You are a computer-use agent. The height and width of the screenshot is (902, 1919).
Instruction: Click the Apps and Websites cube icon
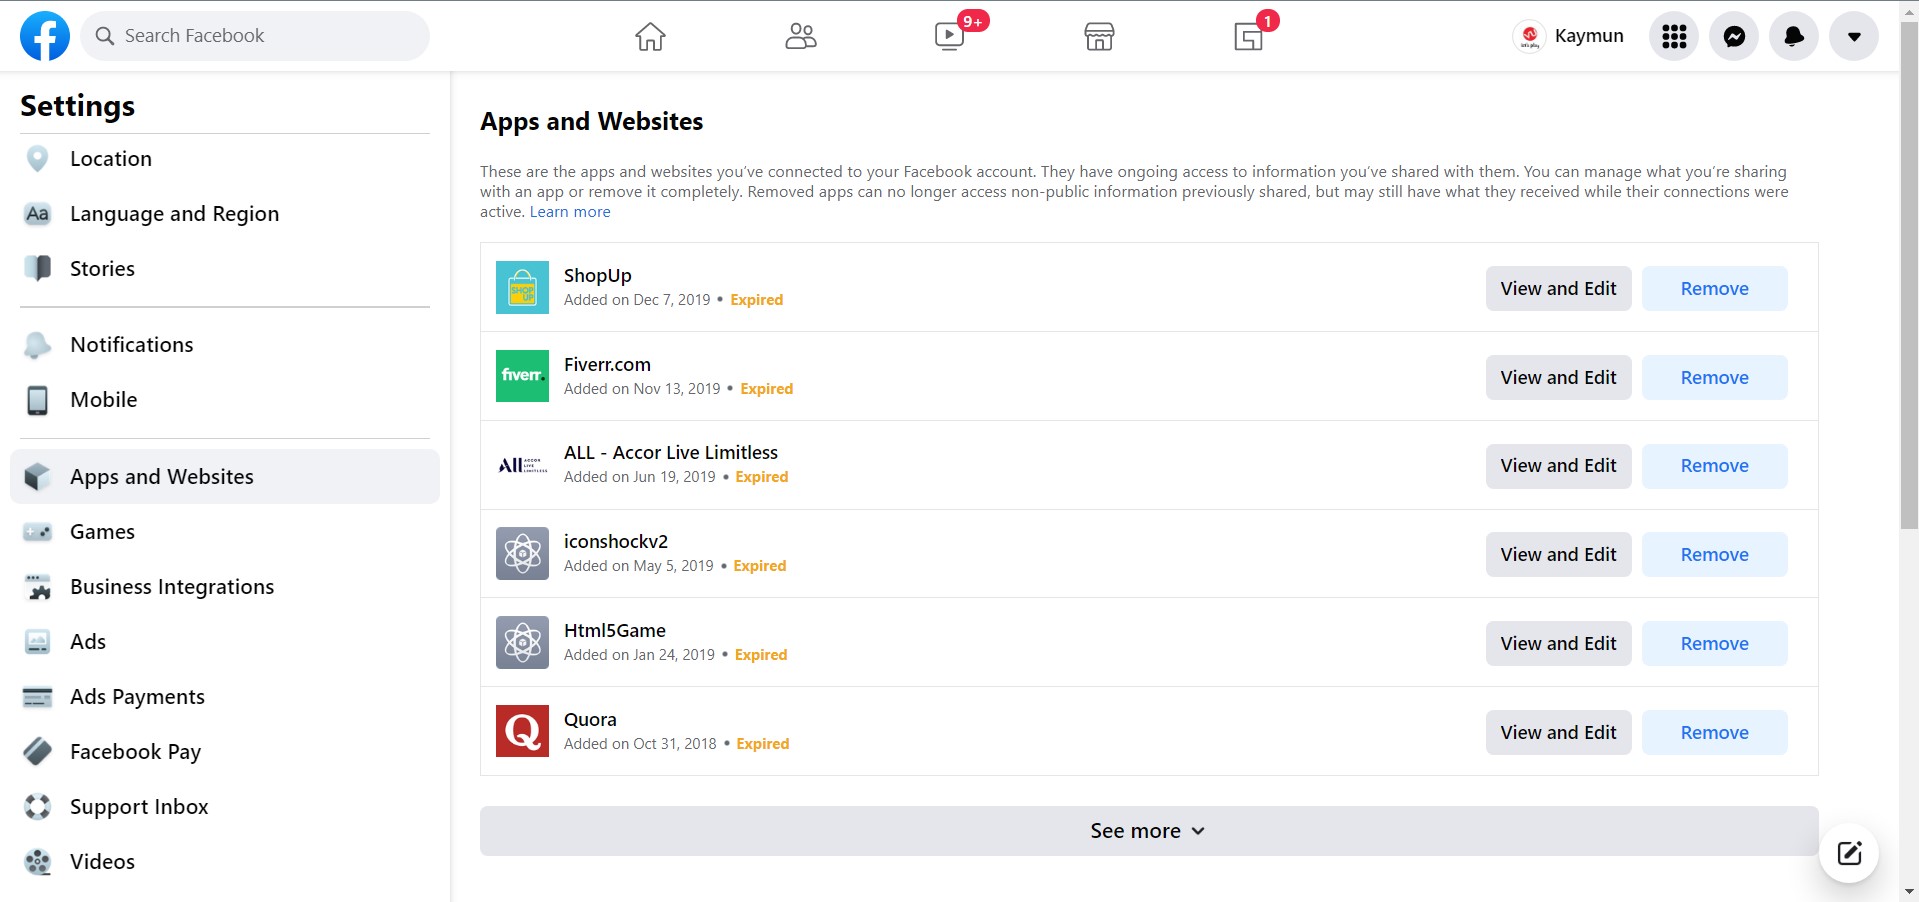point(37,477)
